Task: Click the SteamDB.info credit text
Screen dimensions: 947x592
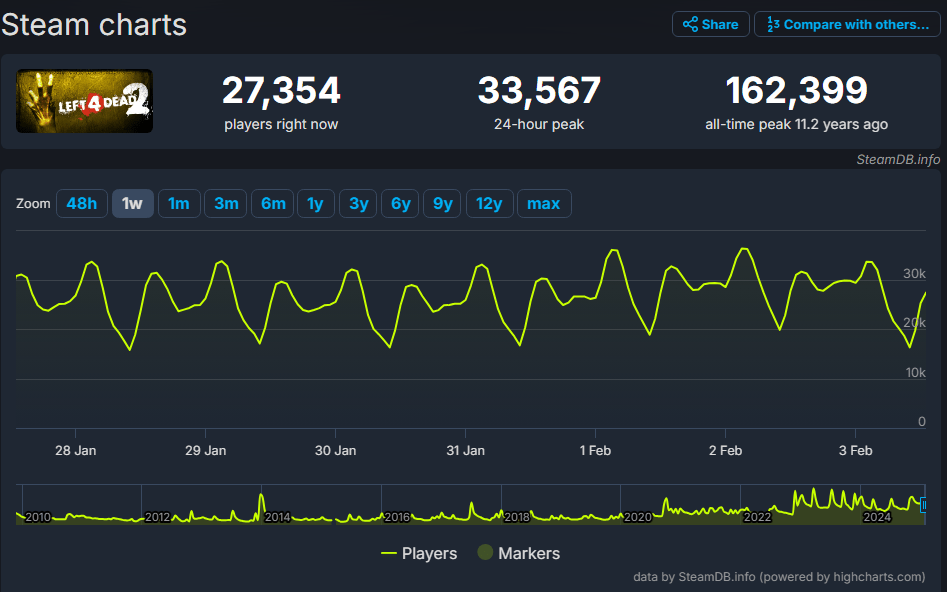Action: [897, 159]
